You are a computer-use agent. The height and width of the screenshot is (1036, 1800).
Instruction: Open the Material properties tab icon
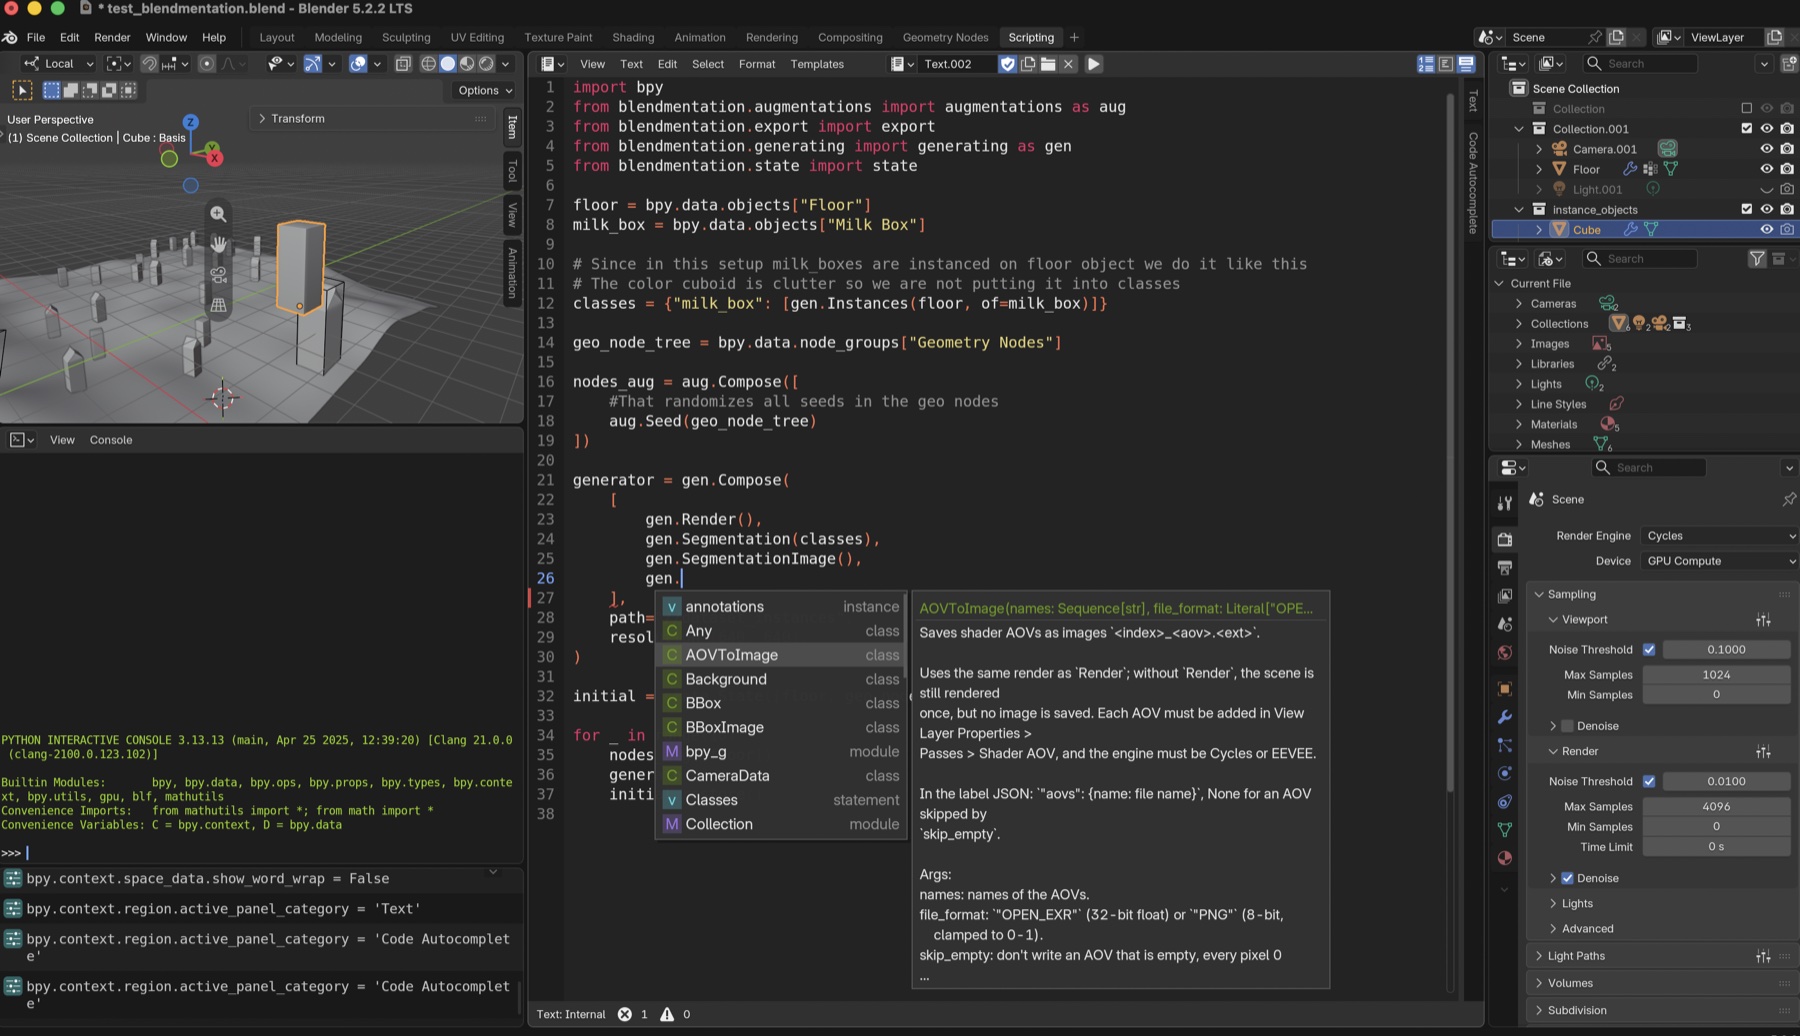pos(1504,858)
